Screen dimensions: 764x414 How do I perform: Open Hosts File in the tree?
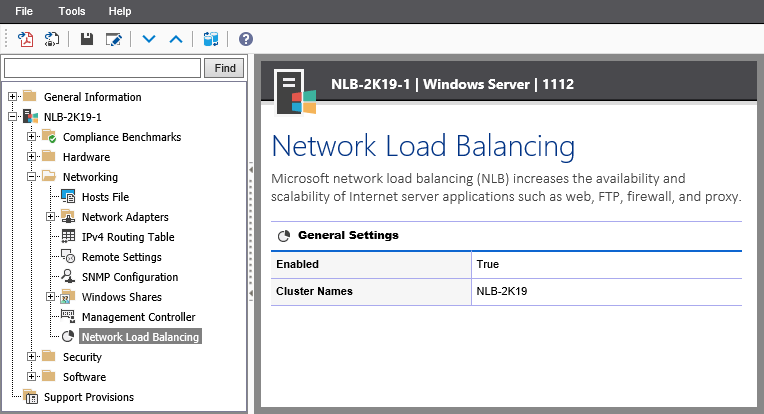pos(105,197)
